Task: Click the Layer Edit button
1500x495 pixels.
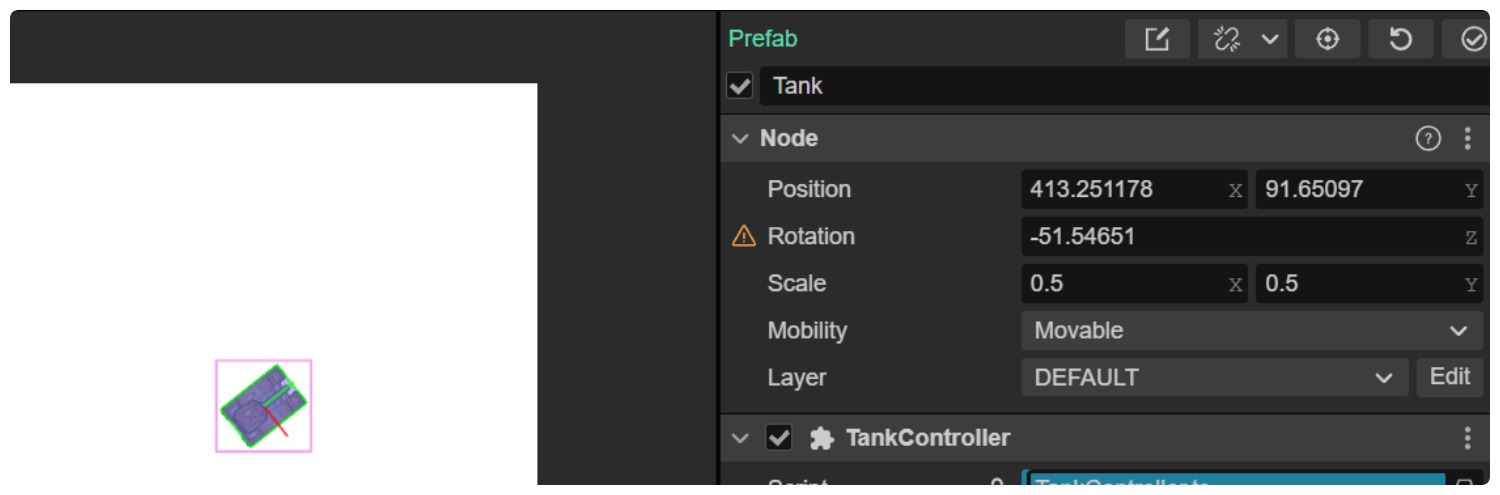Action: click(x=1450, y=377)
